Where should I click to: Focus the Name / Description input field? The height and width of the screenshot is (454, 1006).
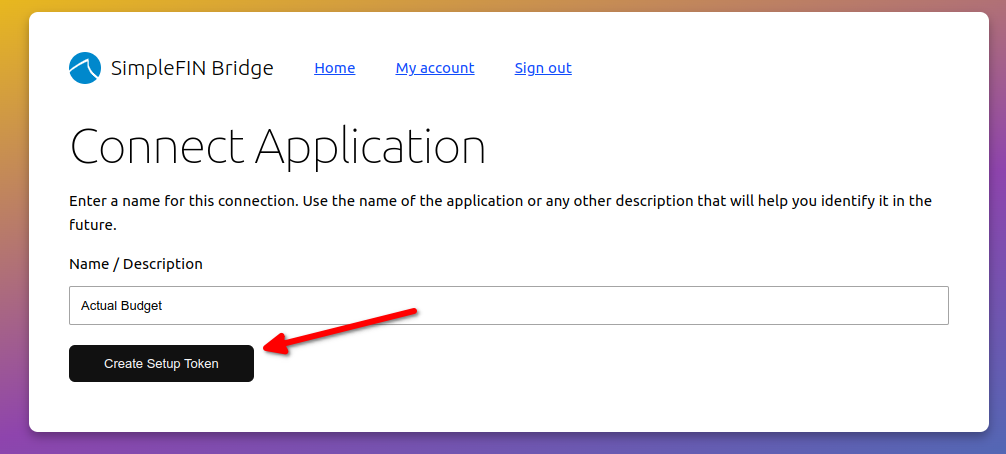(x=508, y=306)
